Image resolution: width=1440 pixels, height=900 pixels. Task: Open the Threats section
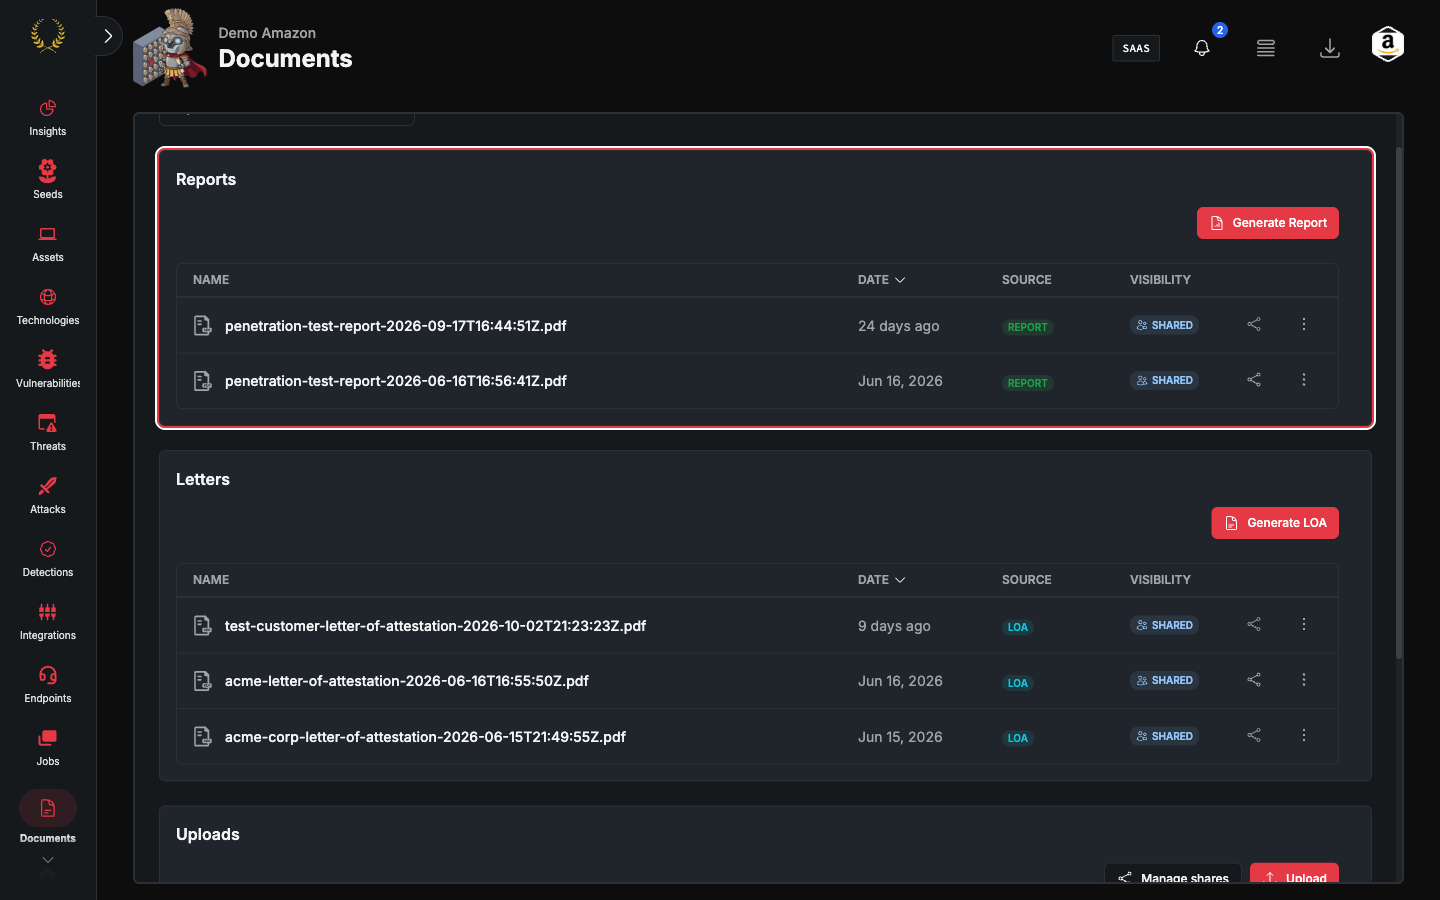[x=48, y=433]
